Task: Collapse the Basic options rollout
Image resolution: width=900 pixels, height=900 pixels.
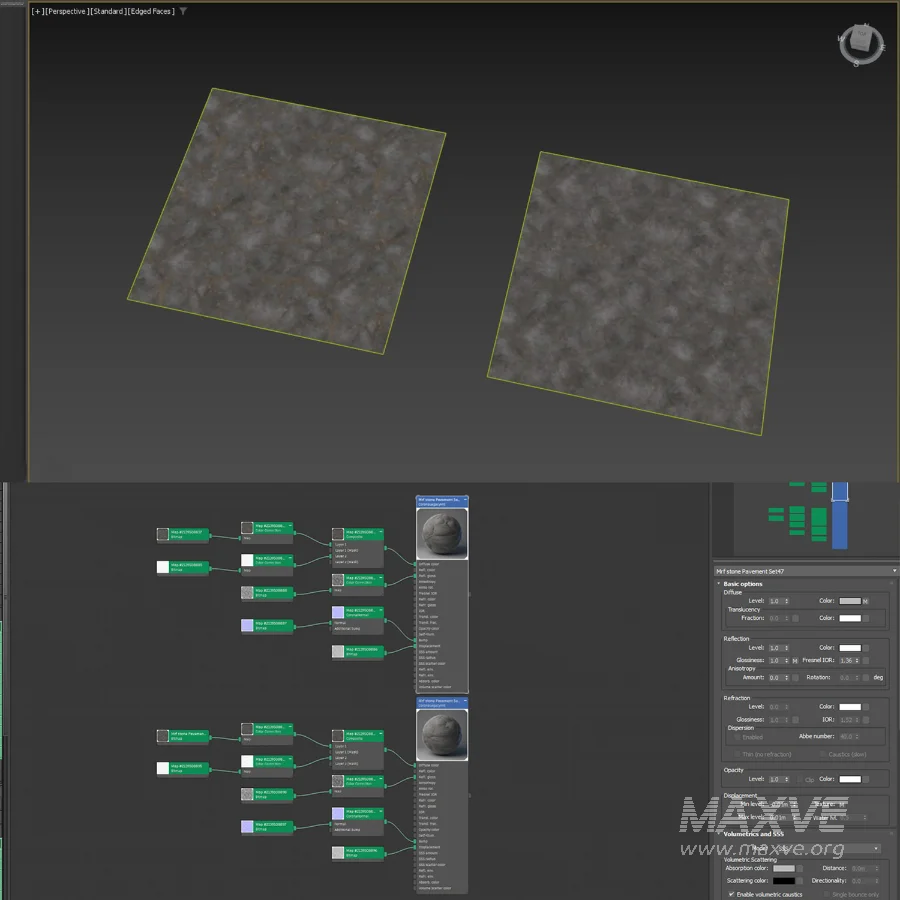Action: pos(719,583)
